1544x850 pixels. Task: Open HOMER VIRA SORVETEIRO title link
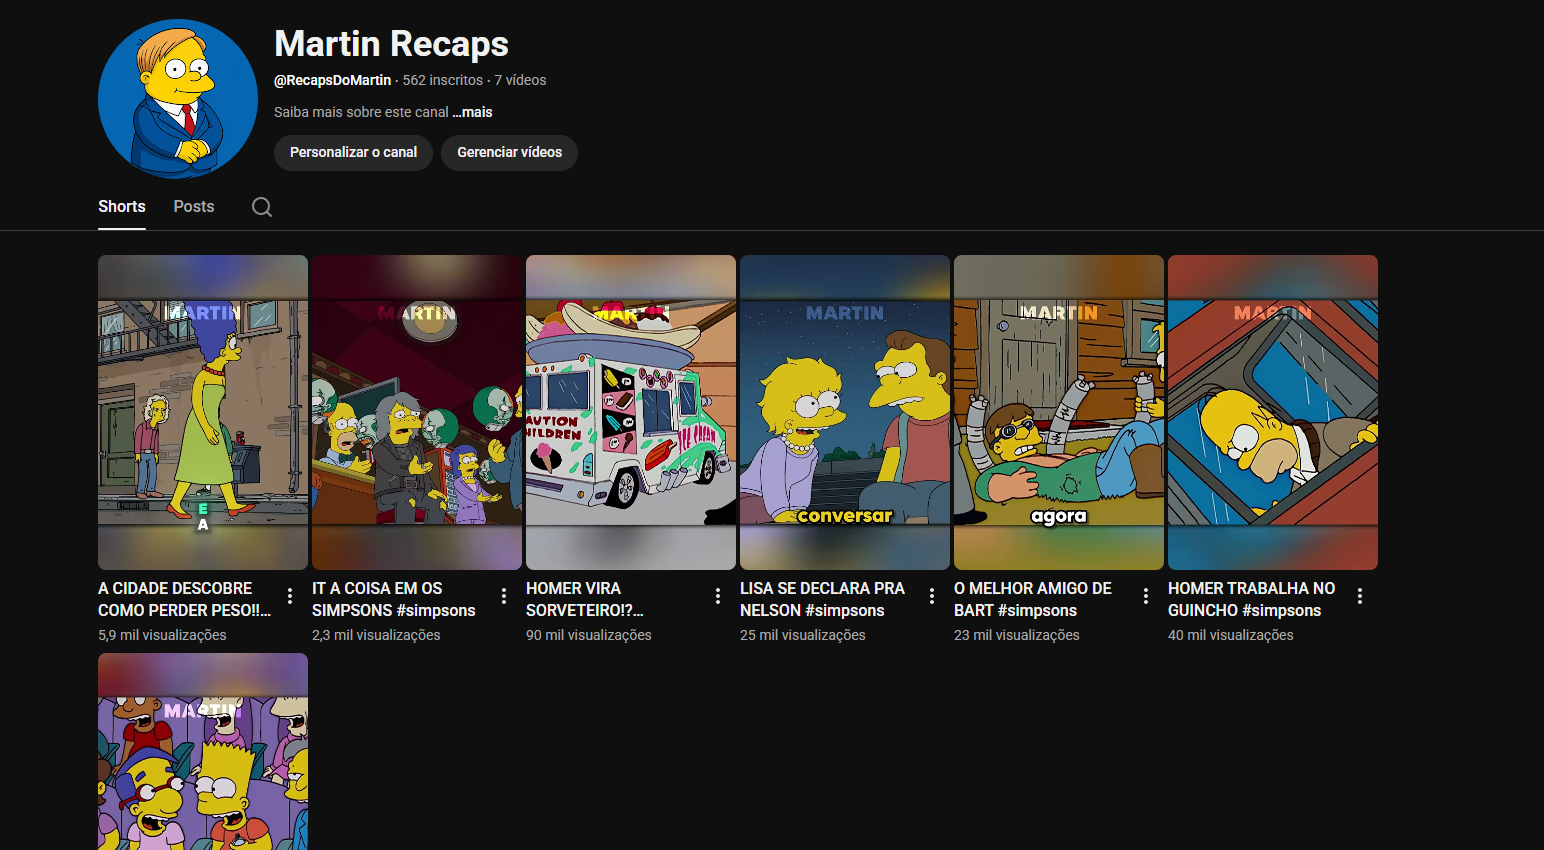pos(585,599)
